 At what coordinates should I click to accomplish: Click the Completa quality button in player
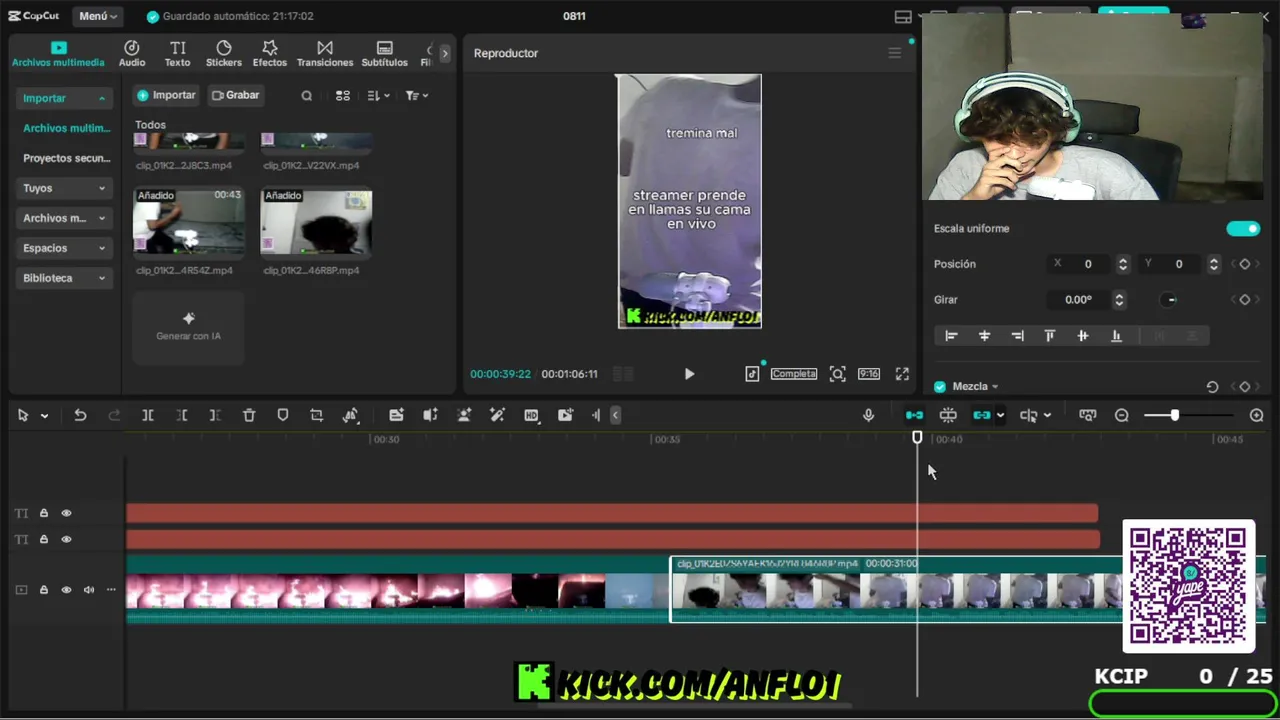(794, 374)
